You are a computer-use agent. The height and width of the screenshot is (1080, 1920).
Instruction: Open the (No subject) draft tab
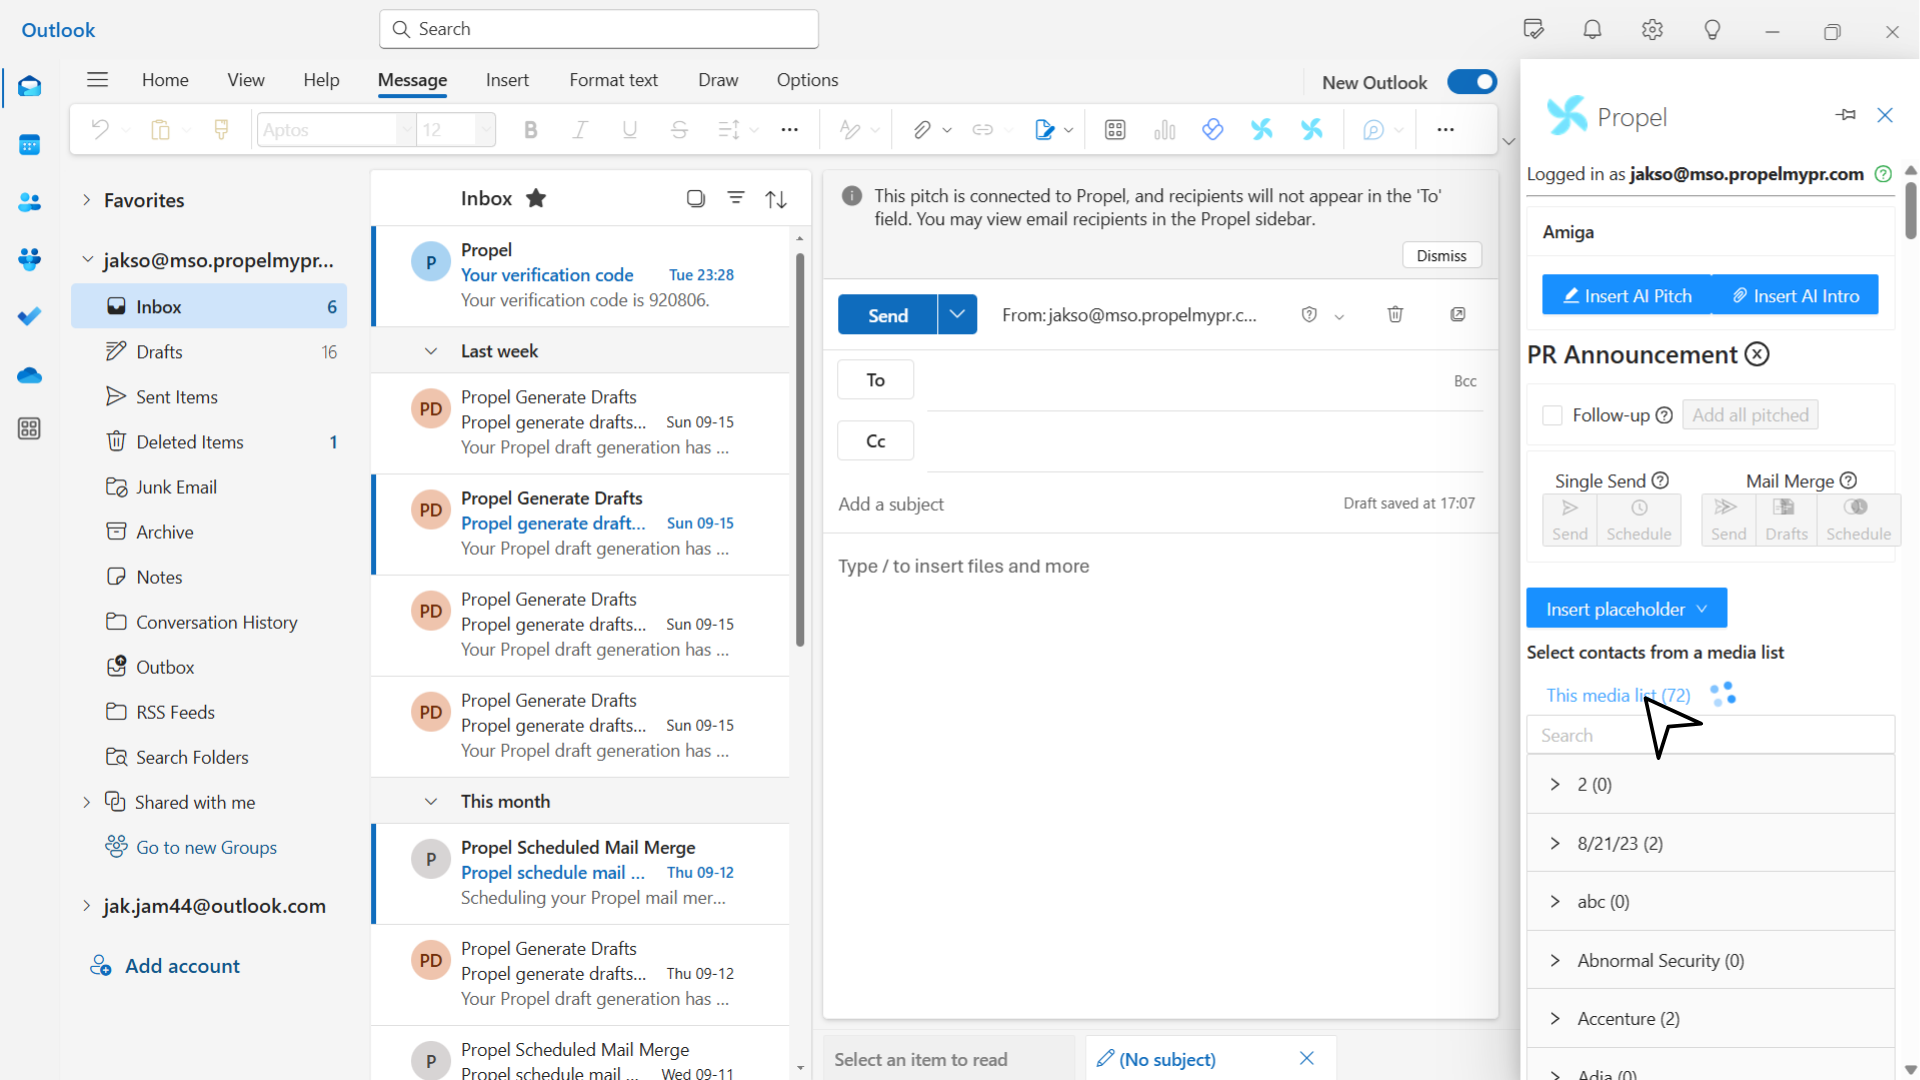point(1167,1059)
